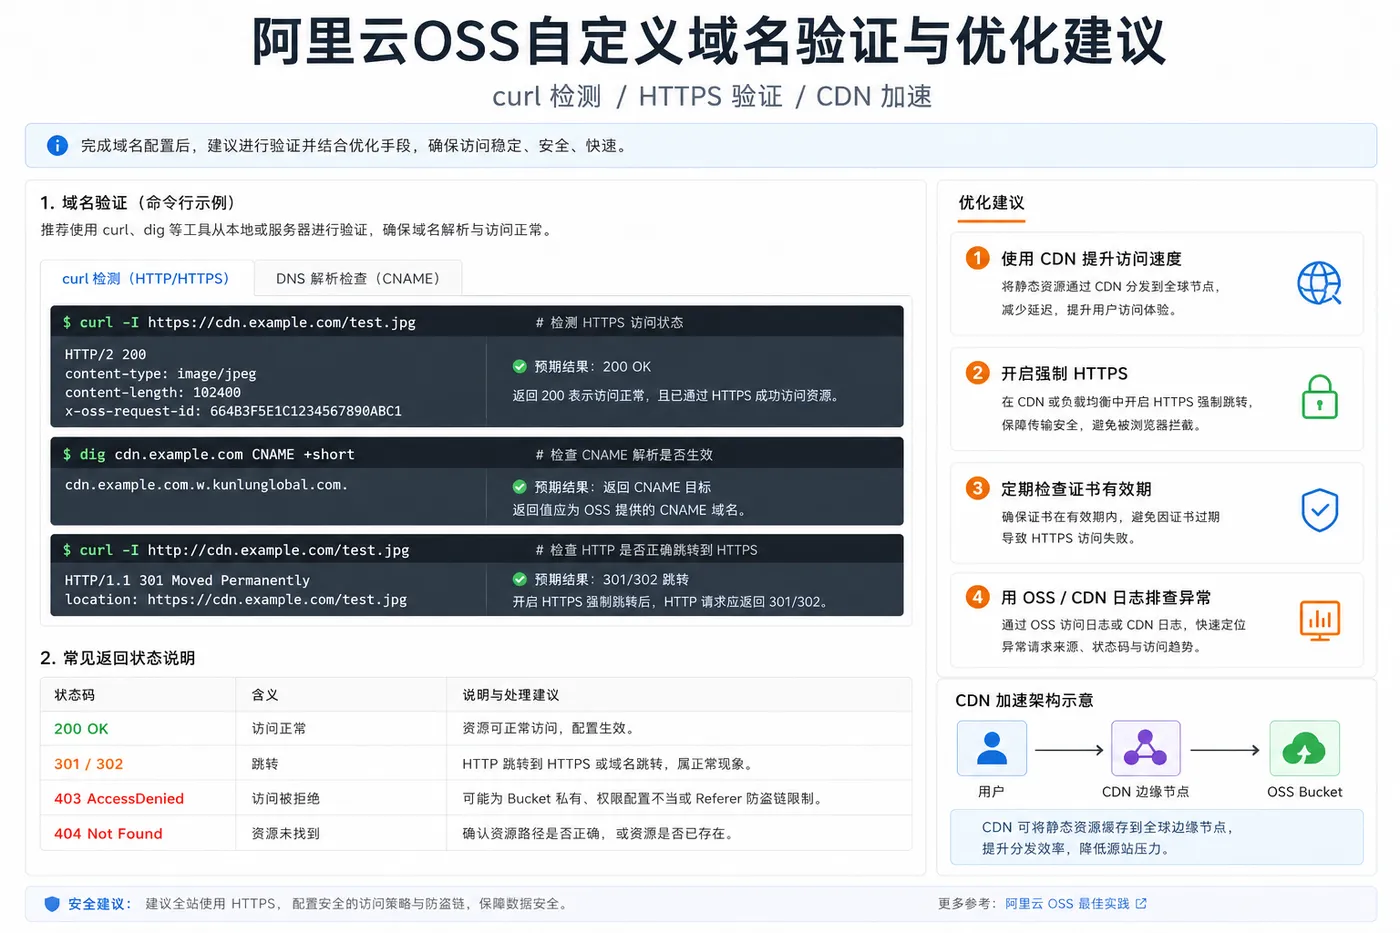
Task: Click orange number 3 badge
Action: click(x=977, y=488)
